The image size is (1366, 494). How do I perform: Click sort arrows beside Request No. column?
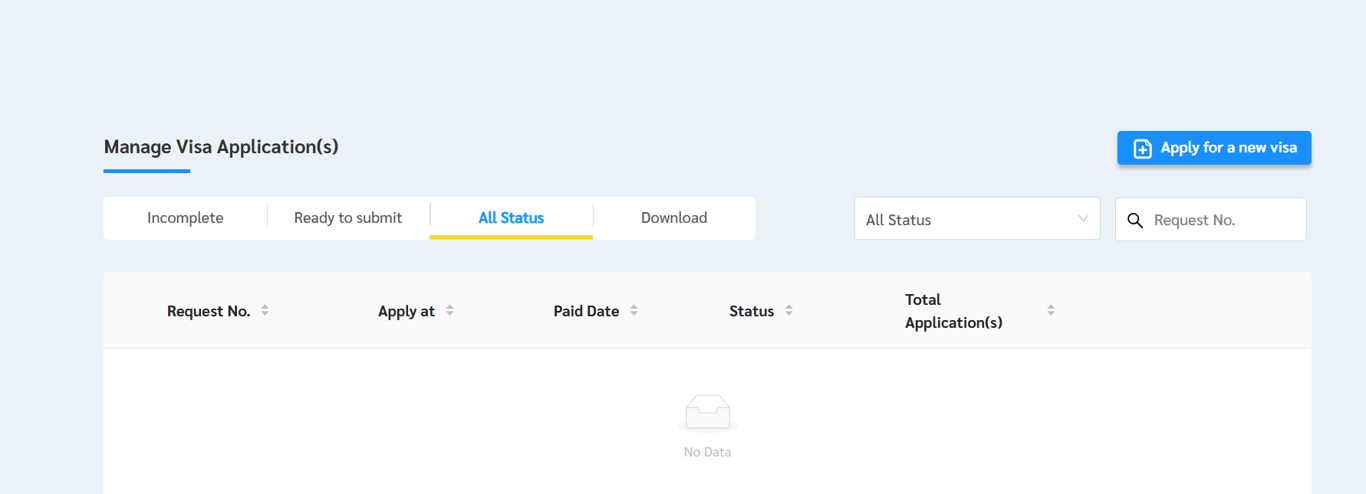point(265,311)
